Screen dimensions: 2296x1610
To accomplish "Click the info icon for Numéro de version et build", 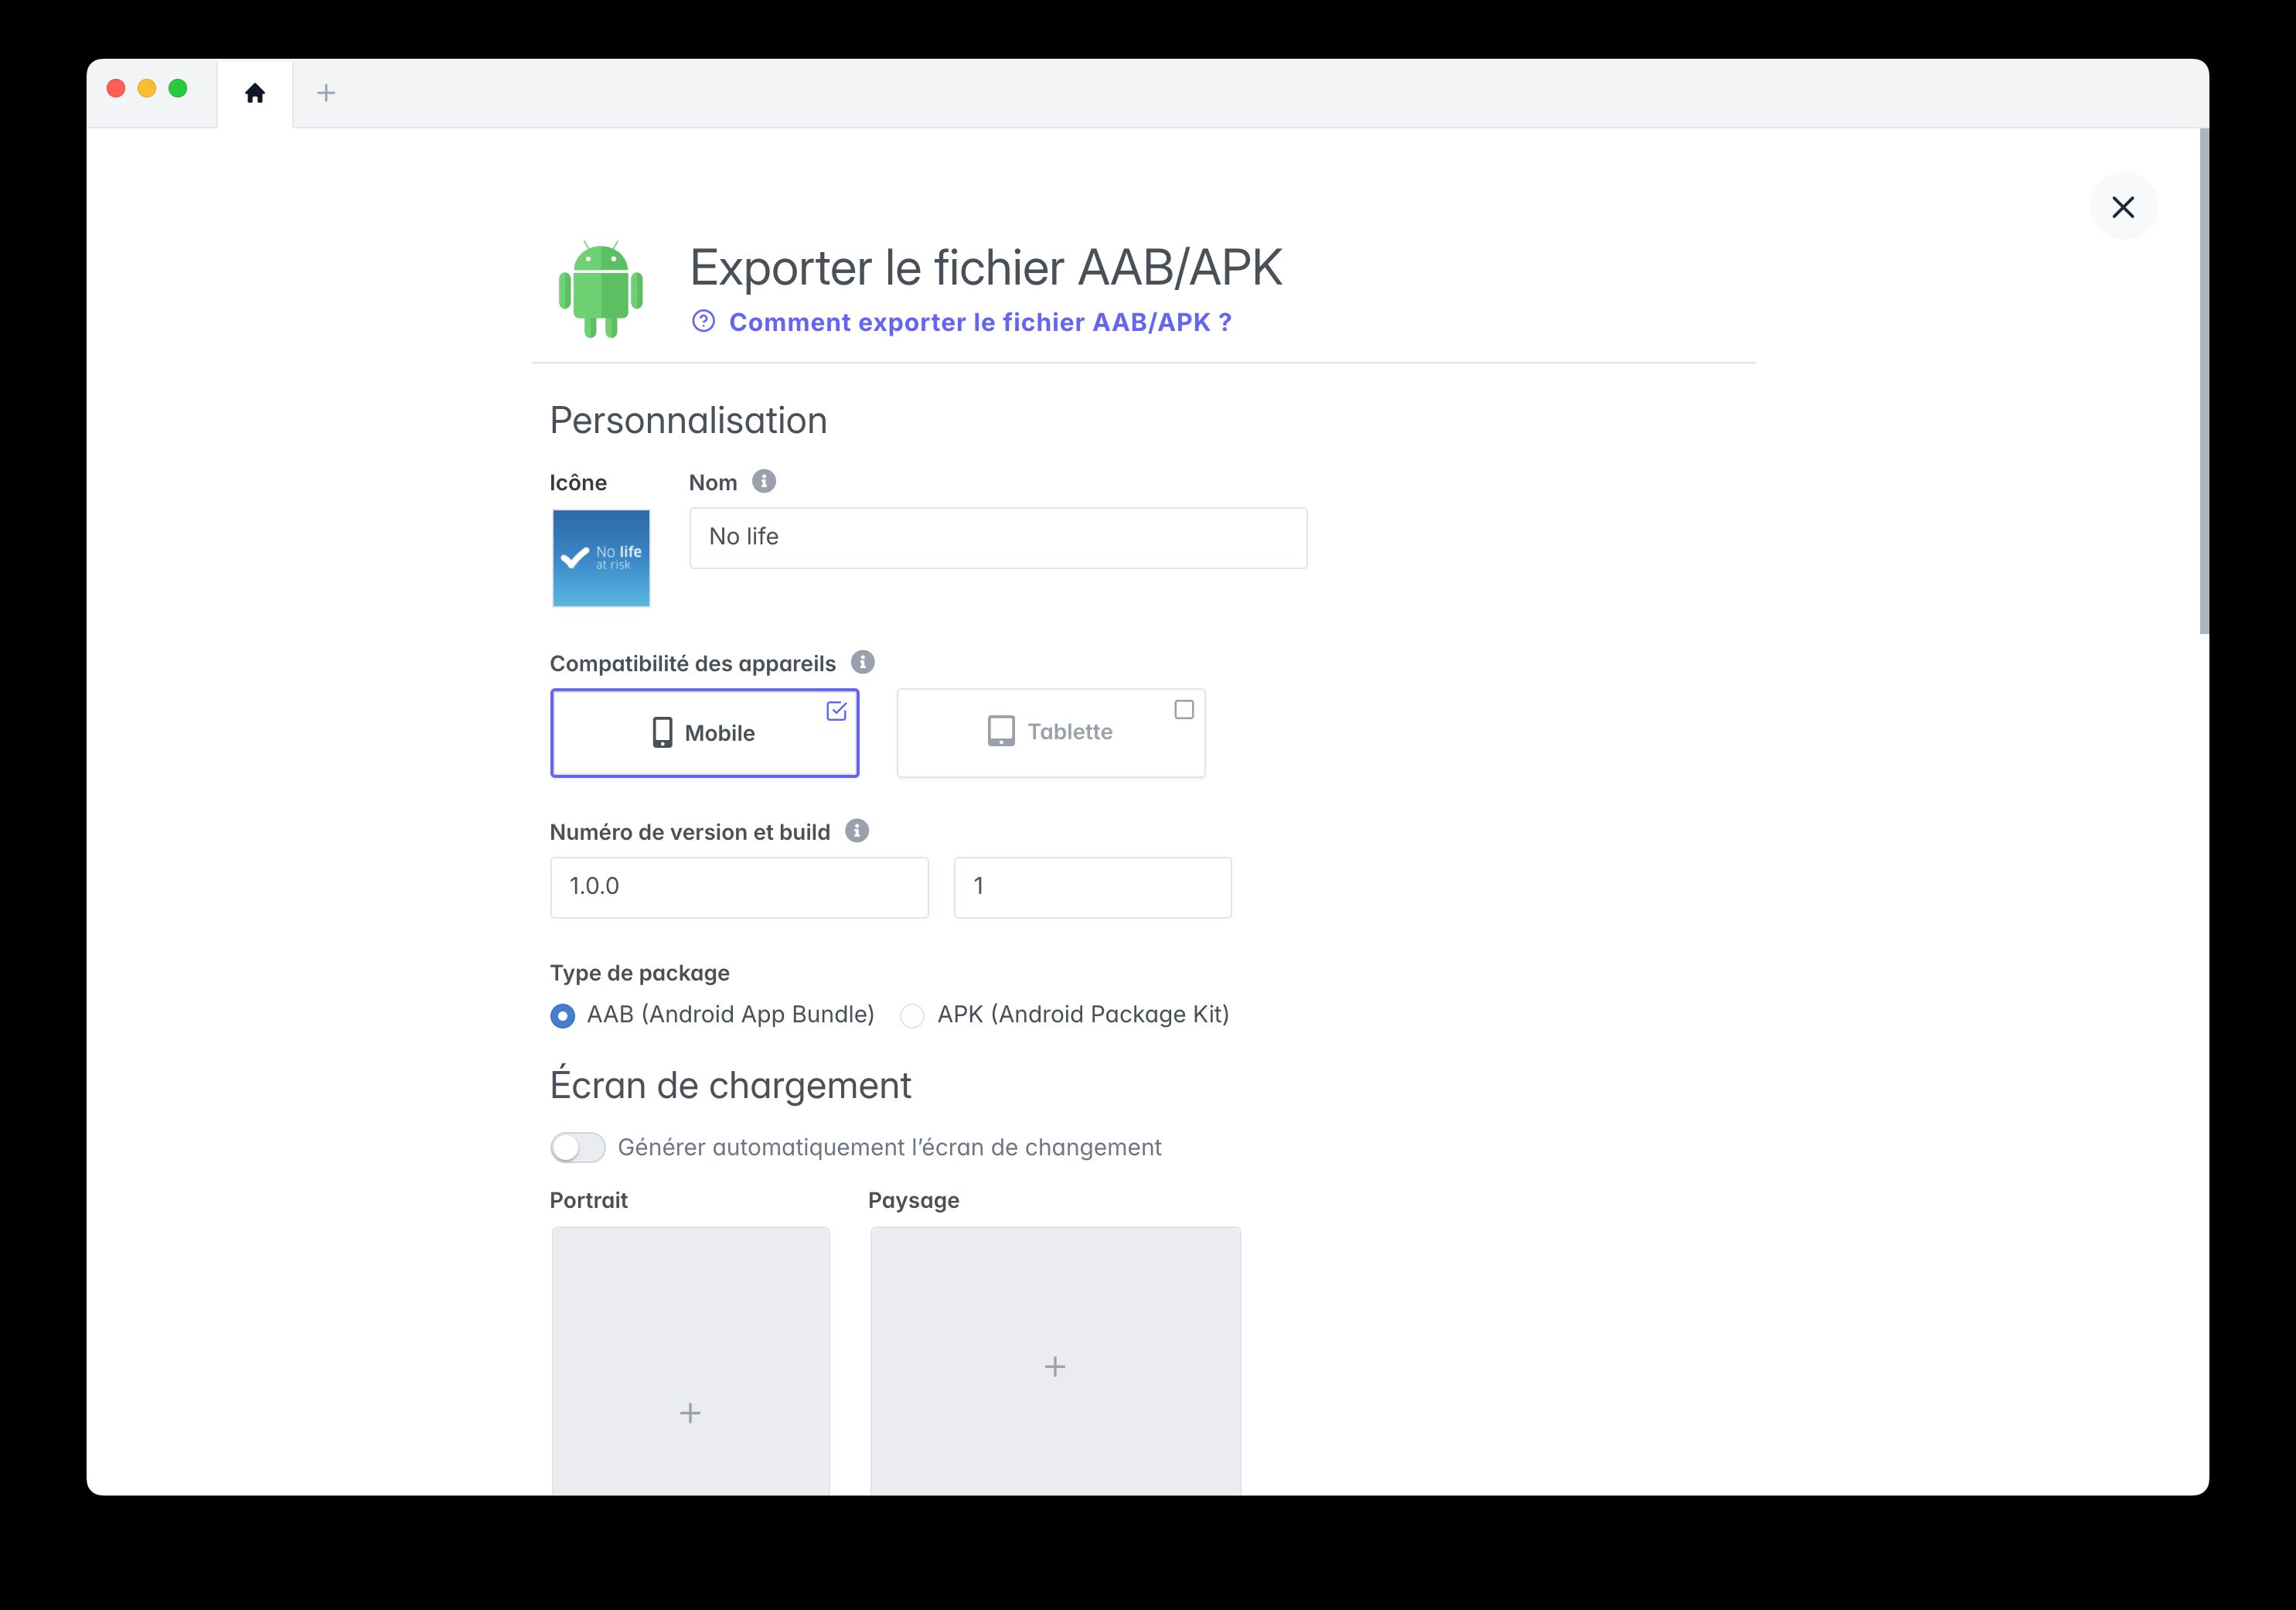I will [x=855, y=831].
